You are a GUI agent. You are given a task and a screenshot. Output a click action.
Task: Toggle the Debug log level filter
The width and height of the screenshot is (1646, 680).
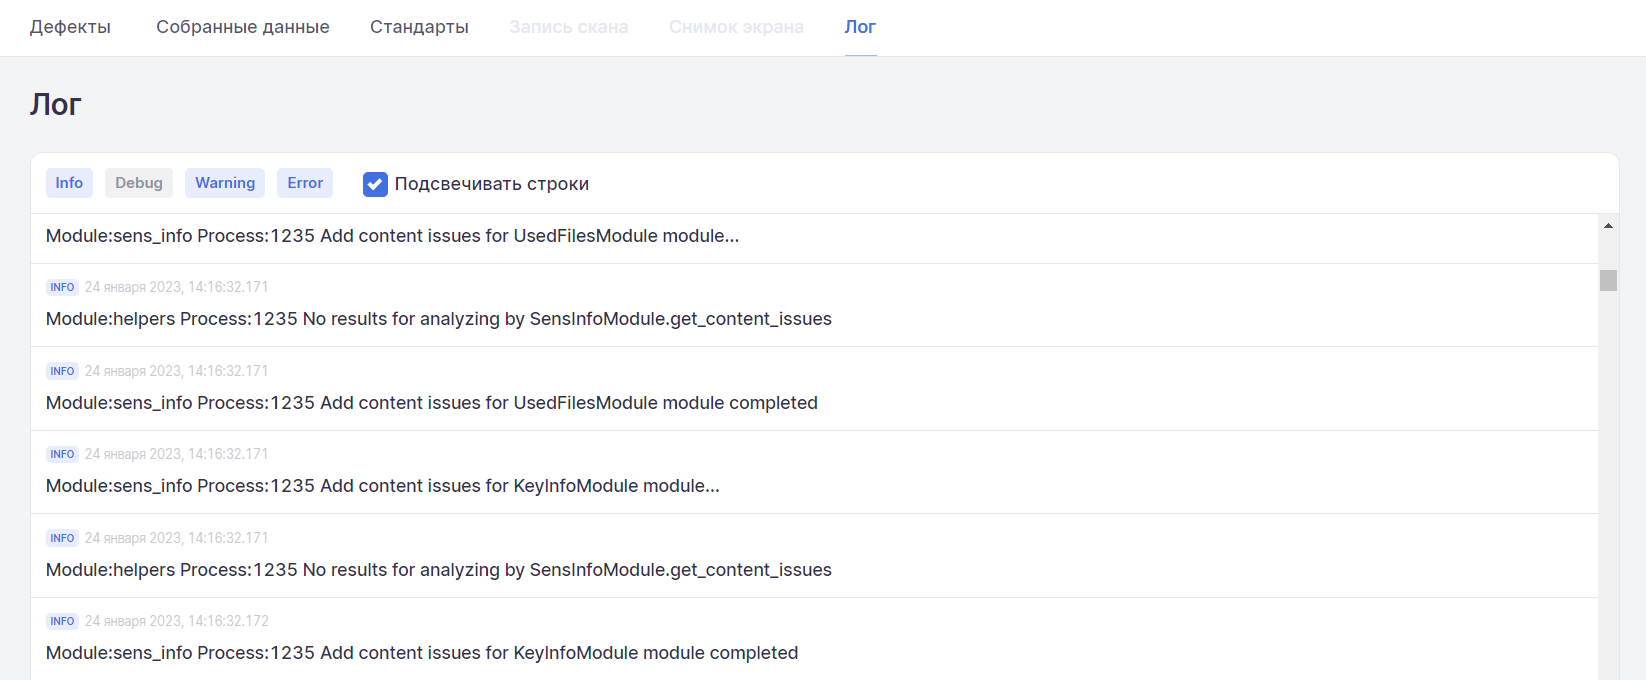[x=139, y=183]
